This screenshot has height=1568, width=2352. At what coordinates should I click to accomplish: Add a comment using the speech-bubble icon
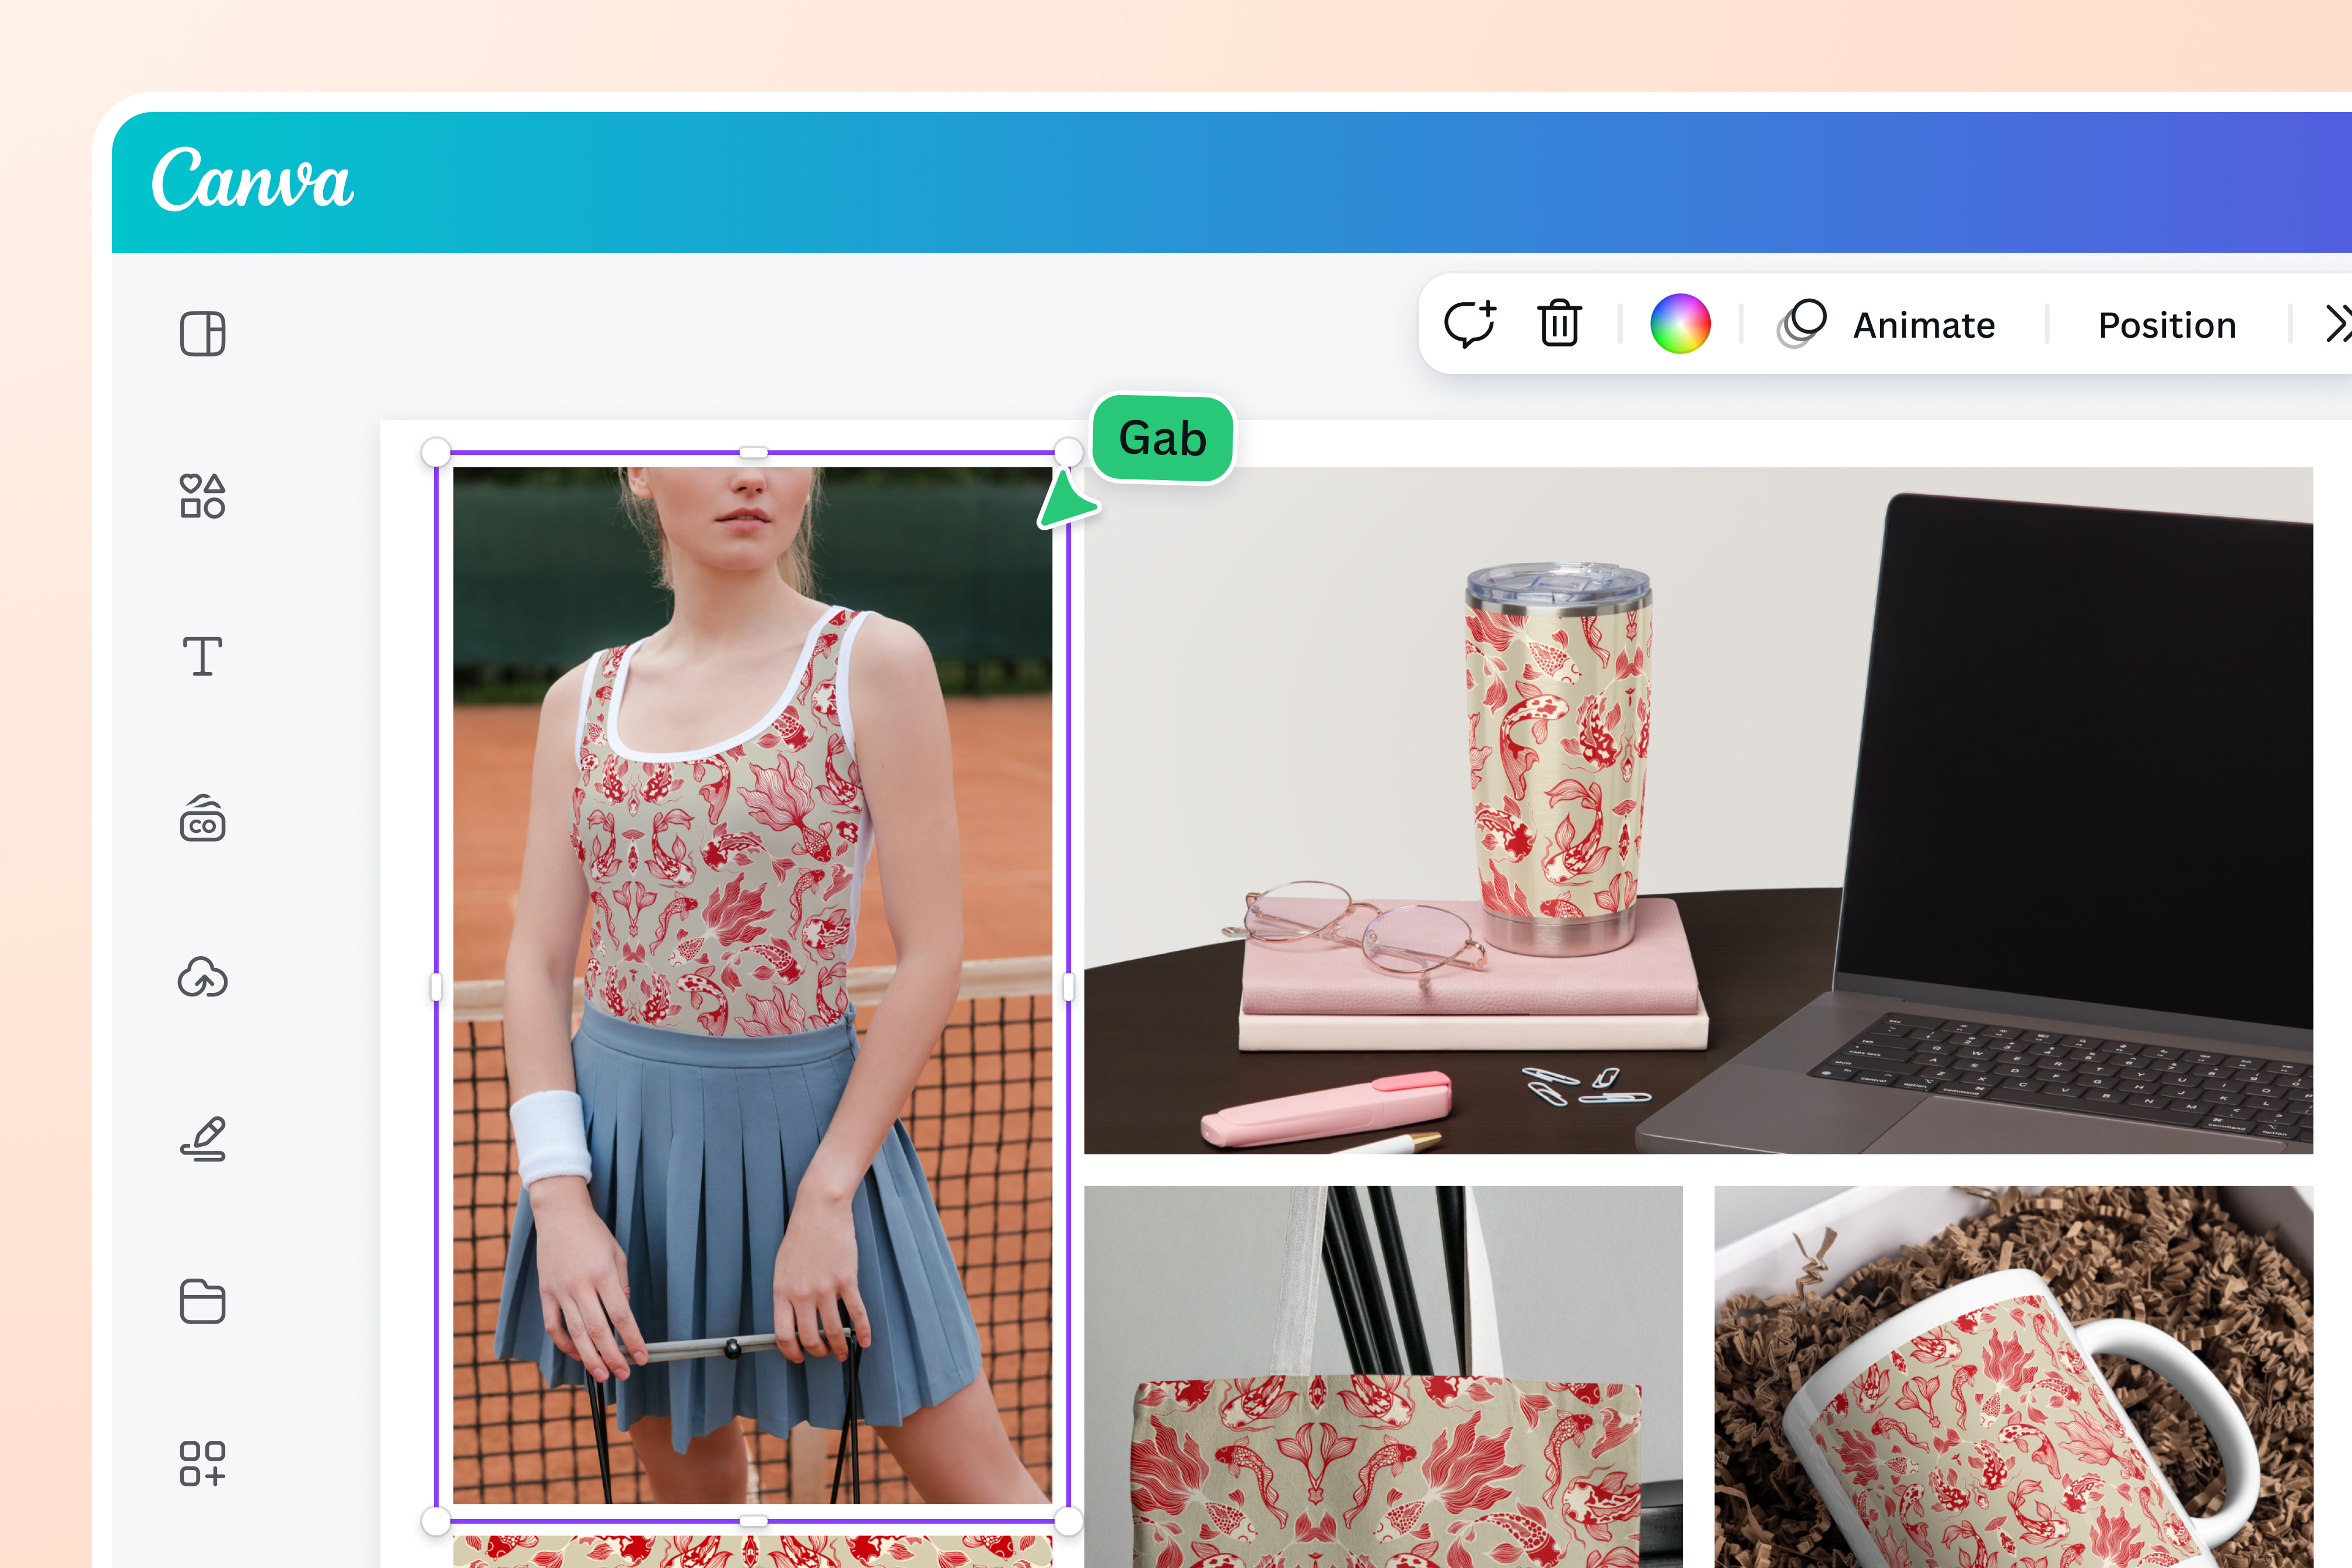[x=1470, y=323]
